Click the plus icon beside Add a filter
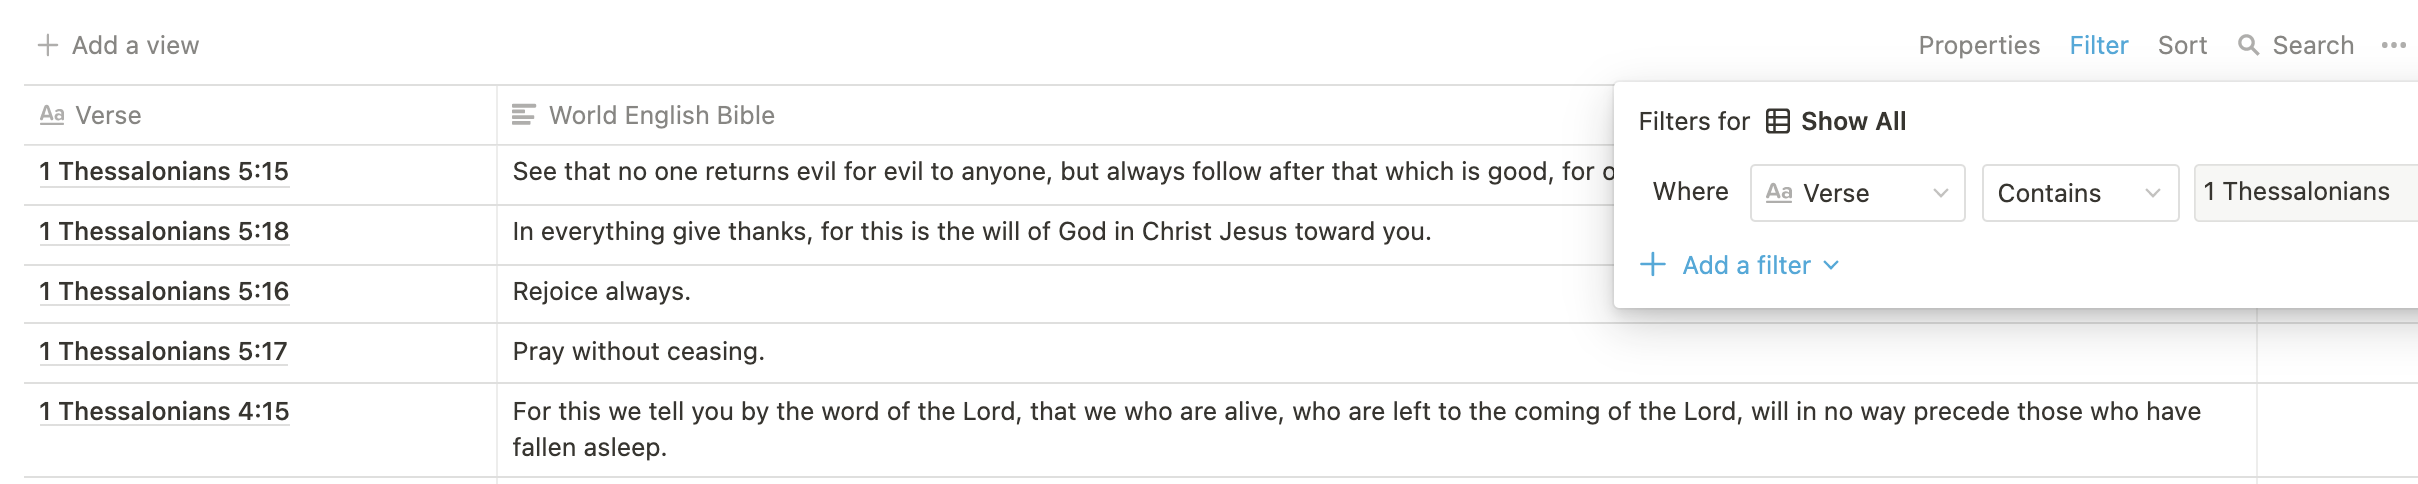The width and height of the screenshot is (2418, 484). [1653, 265]
